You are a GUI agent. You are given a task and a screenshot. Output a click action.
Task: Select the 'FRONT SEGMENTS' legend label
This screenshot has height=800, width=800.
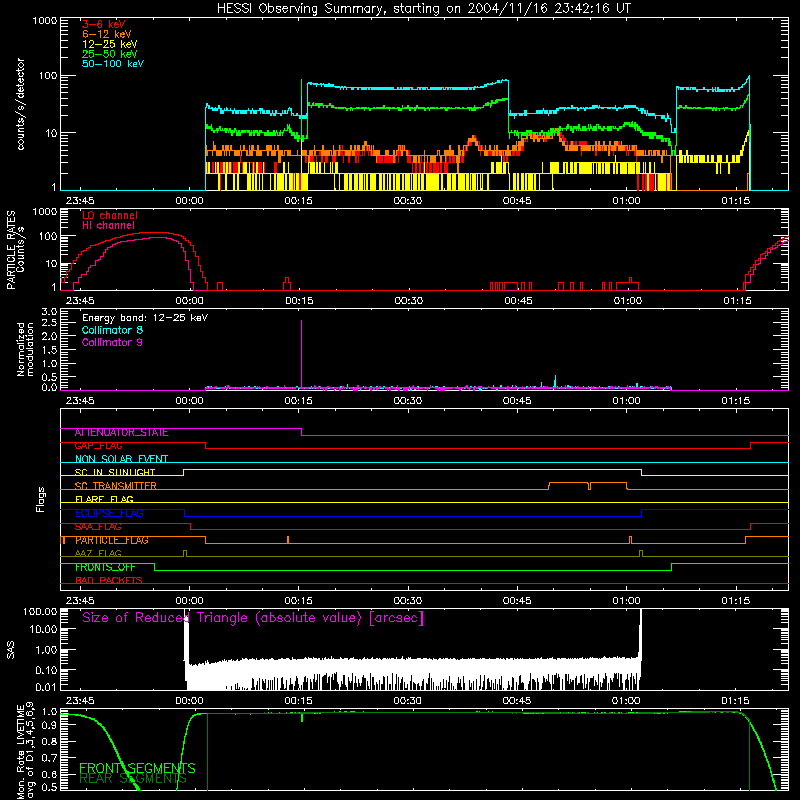click(x=137, y=768)
